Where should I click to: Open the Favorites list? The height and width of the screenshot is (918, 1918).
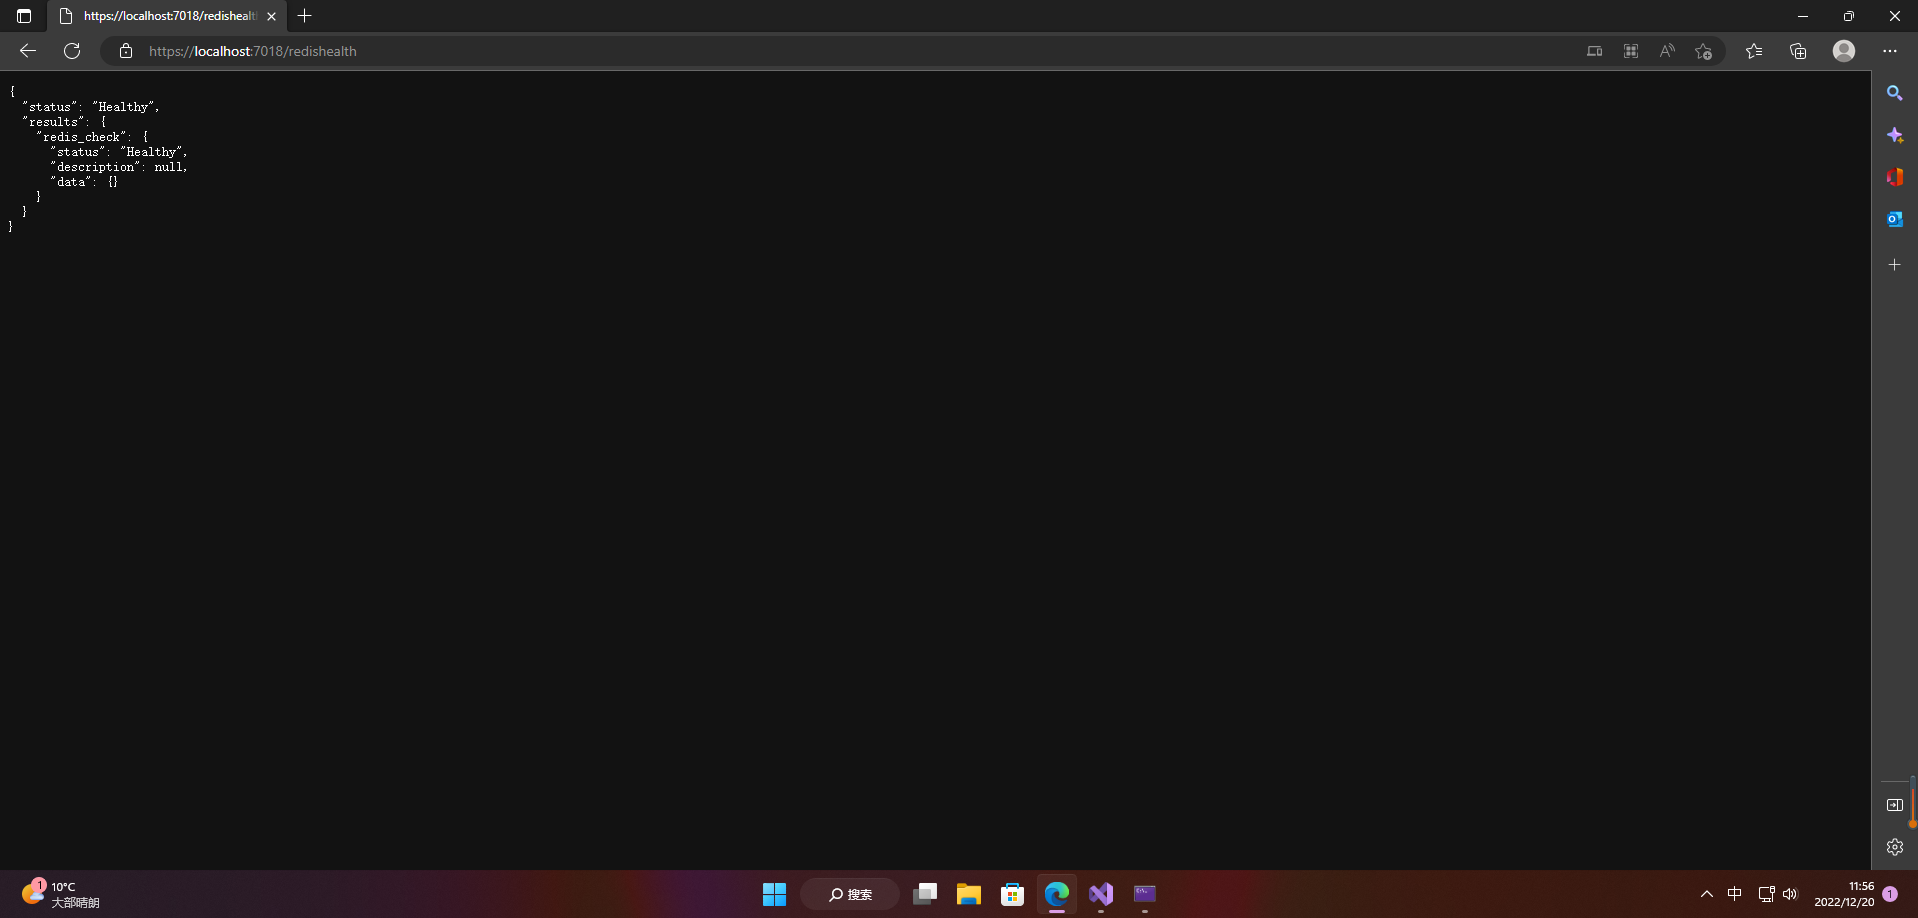pyautogui.click(x=1754, y=51)
